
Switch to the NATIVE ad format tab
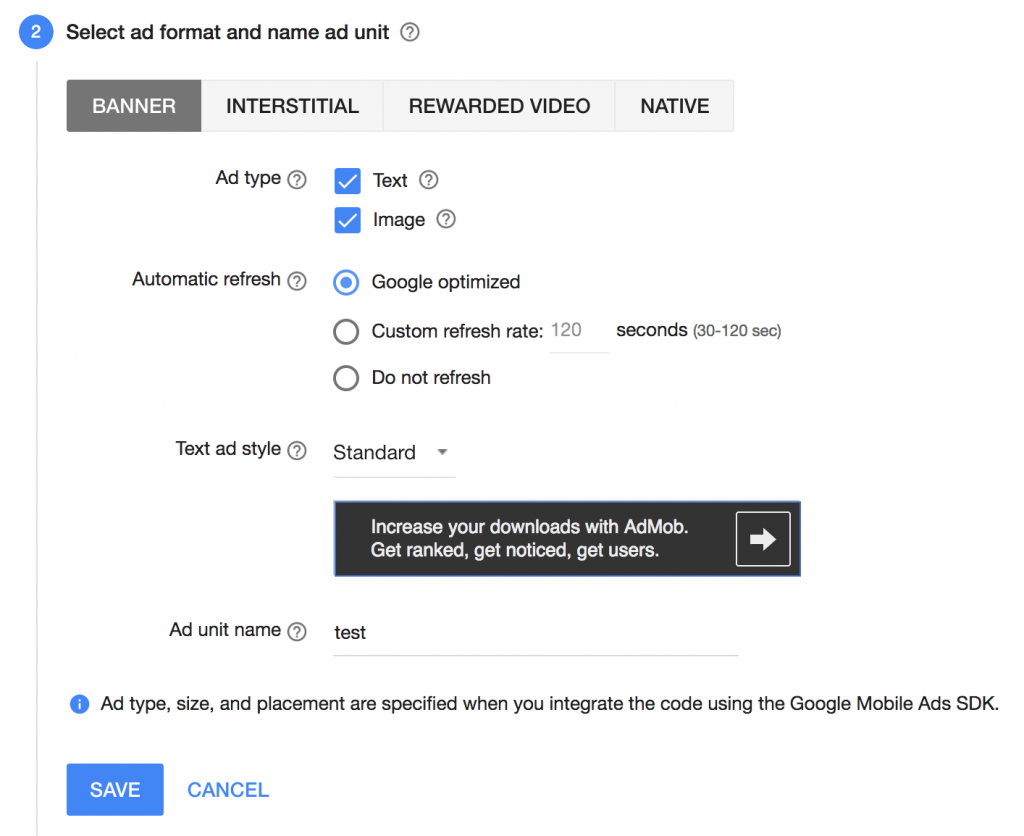tap(674, 105)
